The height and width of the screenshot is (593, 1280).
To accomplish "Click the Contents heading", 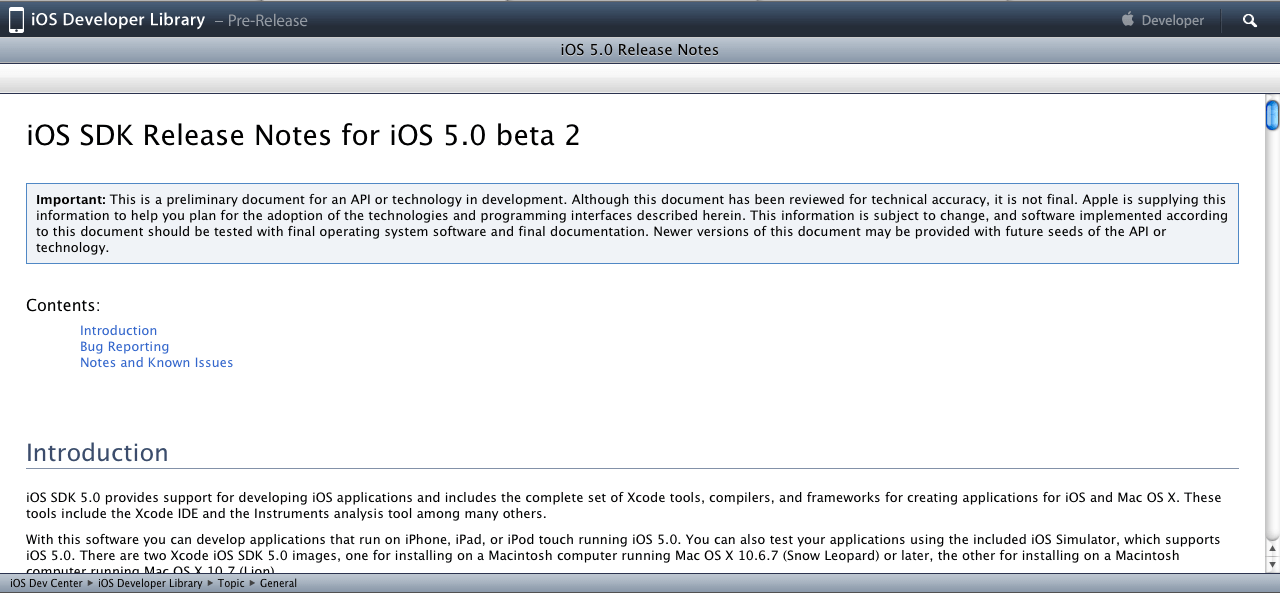I will click(x=63, y=306).
